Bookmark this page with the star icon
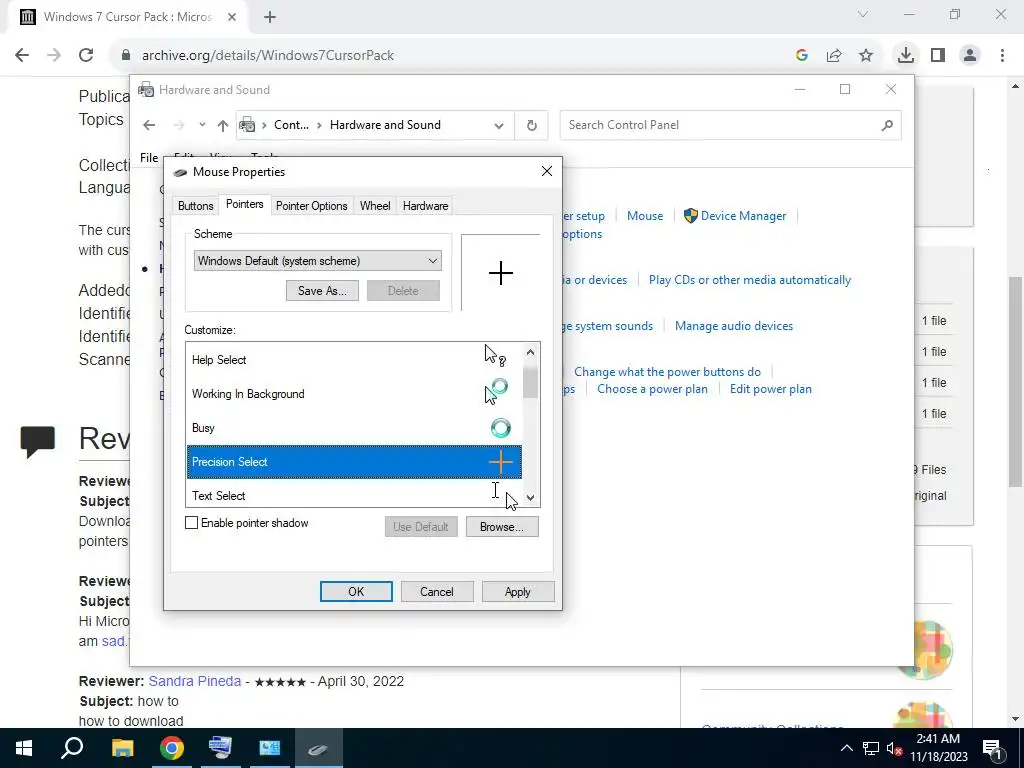 coord(866,56)
